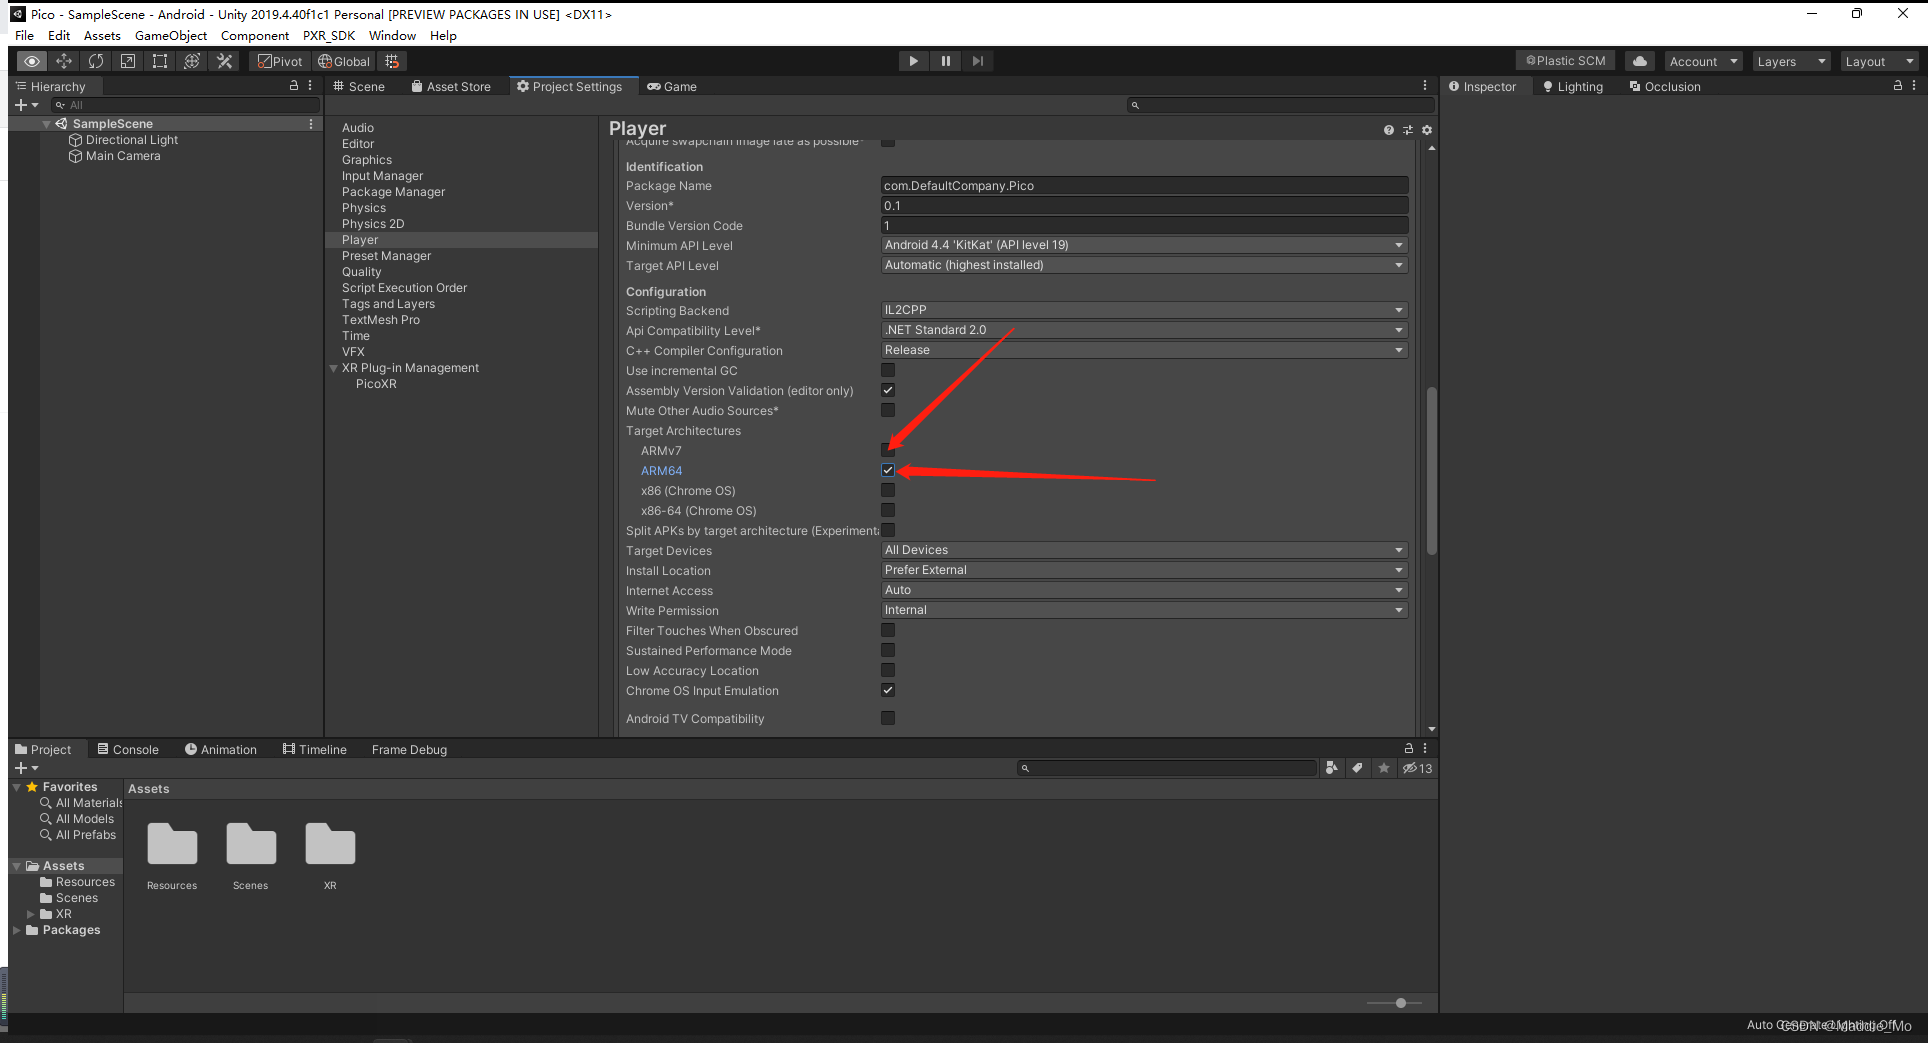The width and height of the screenshot is (1928, 1043).
Task: Toggle Global handle rotation
Action: click(344, 61)
